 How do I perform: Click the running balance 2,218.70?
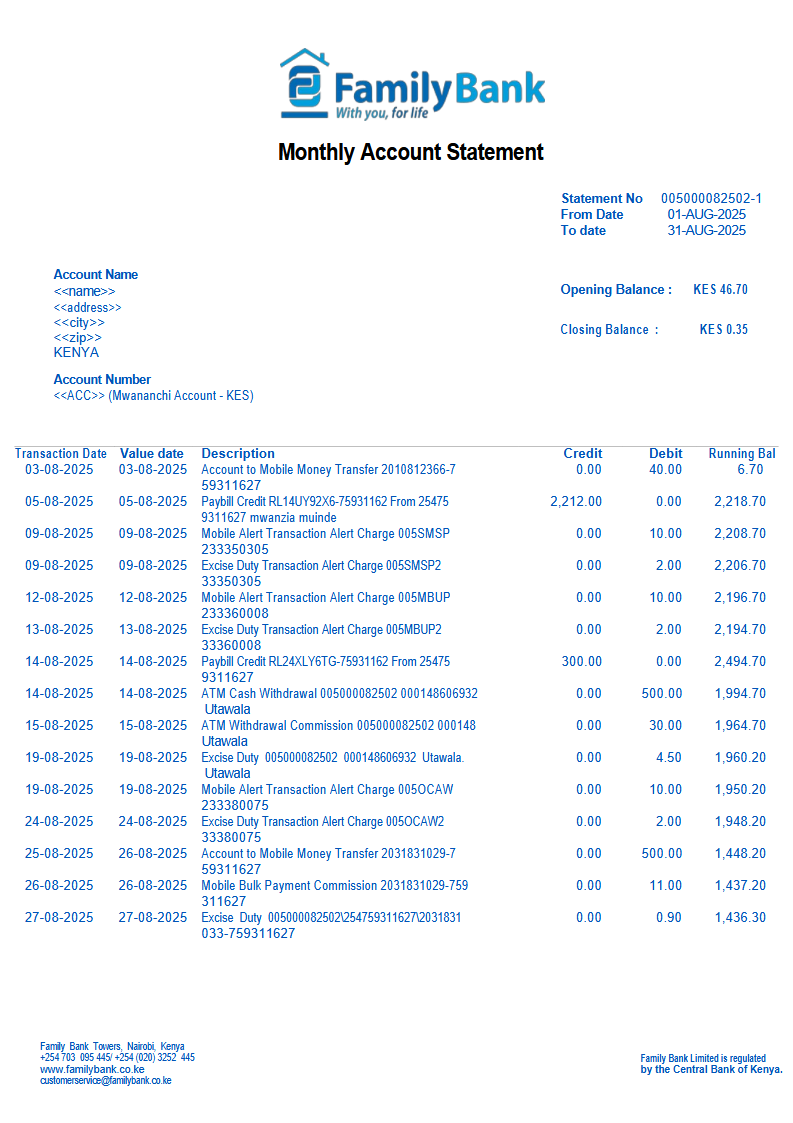[x=739, y=501]
